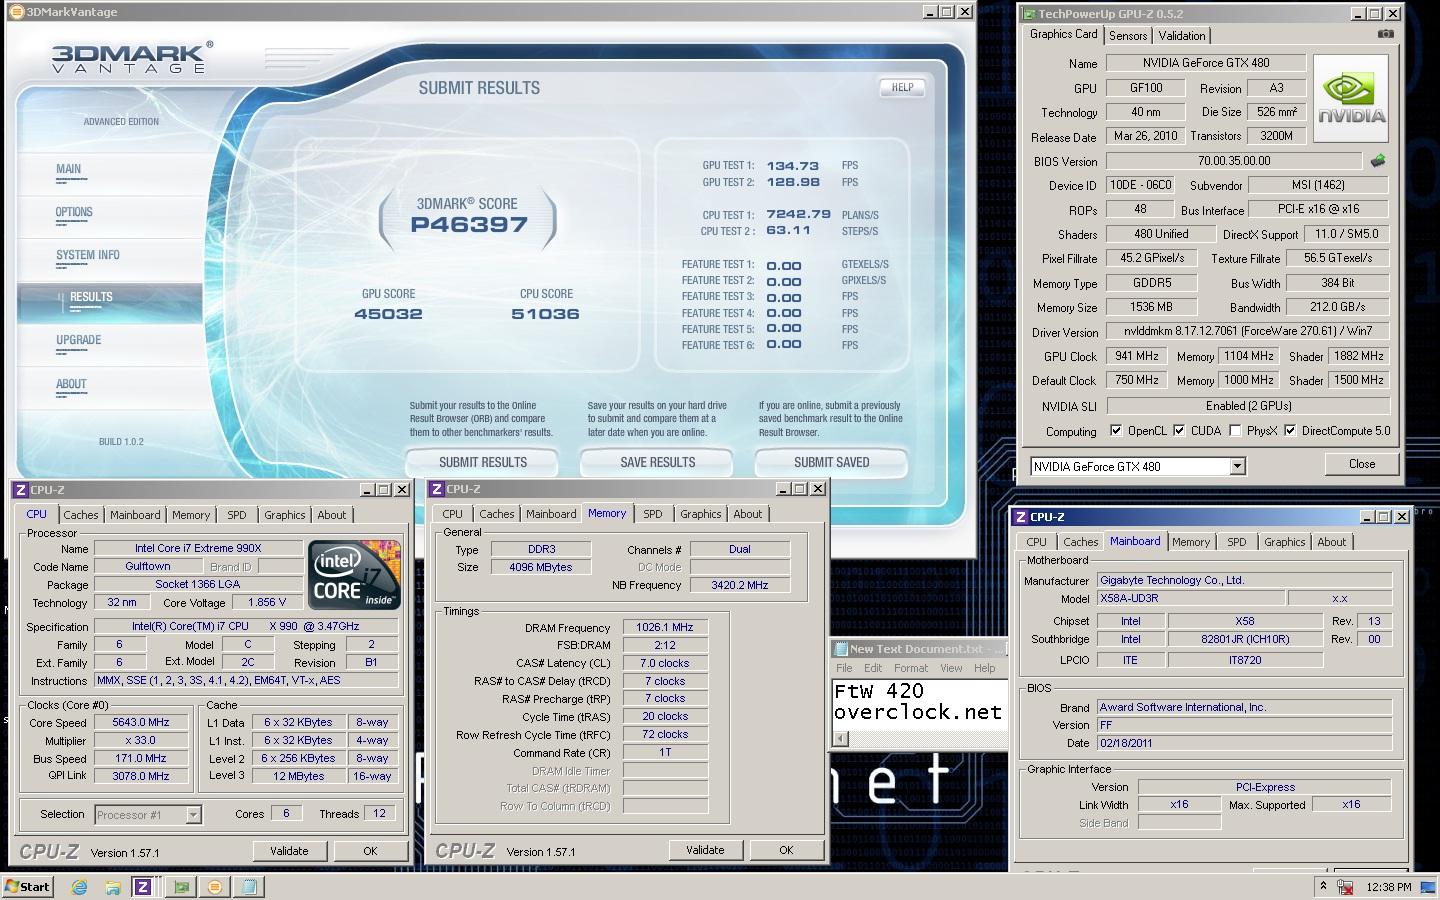The width and height of the screenshot is (1440, 900).
Task: Click the BIOS Version 70.00.35.00.00 field
Action: [x=1233, y=161]
